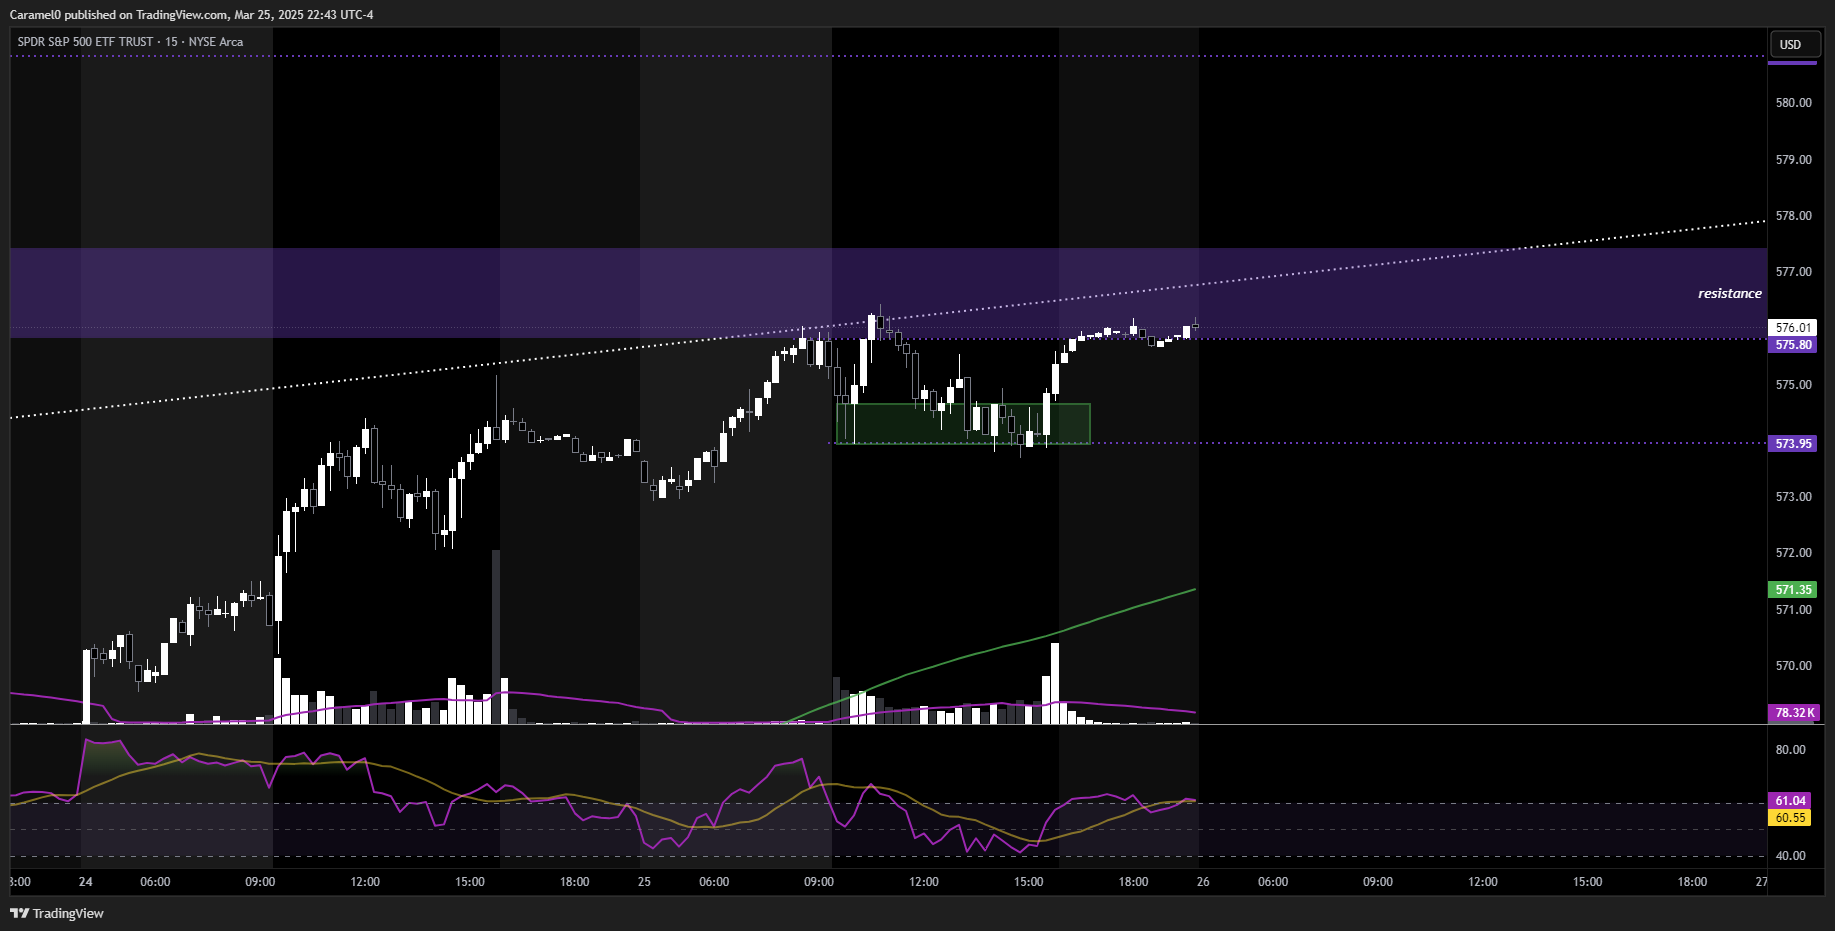
Task: Click the 572.00 price axis label
Action: pos(1793,553)
